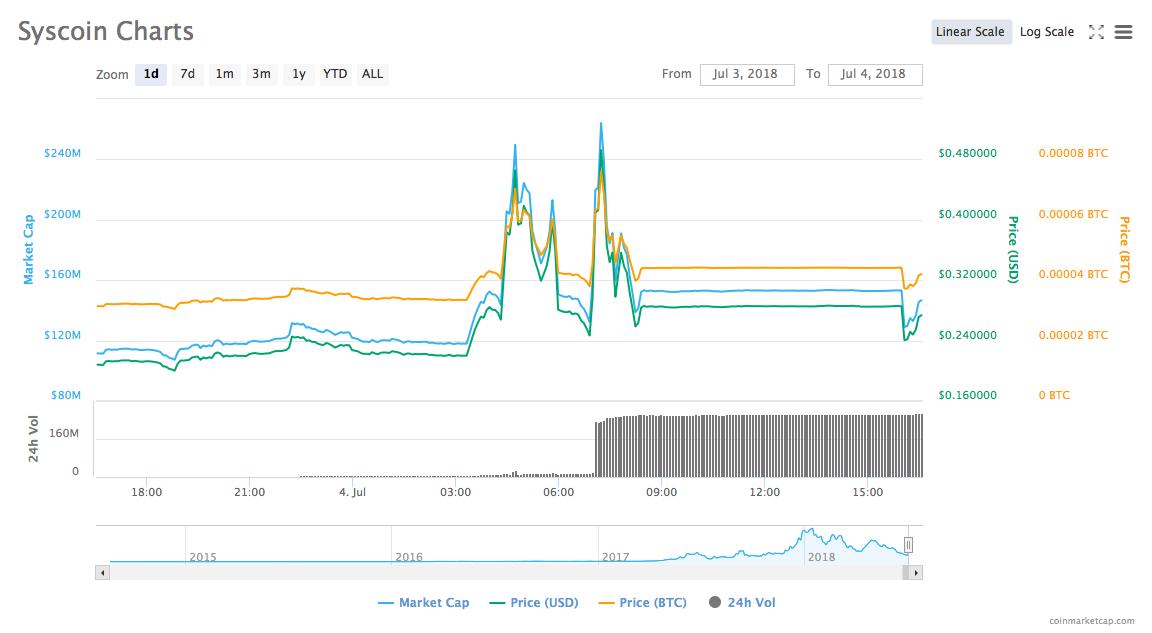Open the chart hamburger menu
The width and height of the screenshot is (1152, 633).
click(1123, 32)
